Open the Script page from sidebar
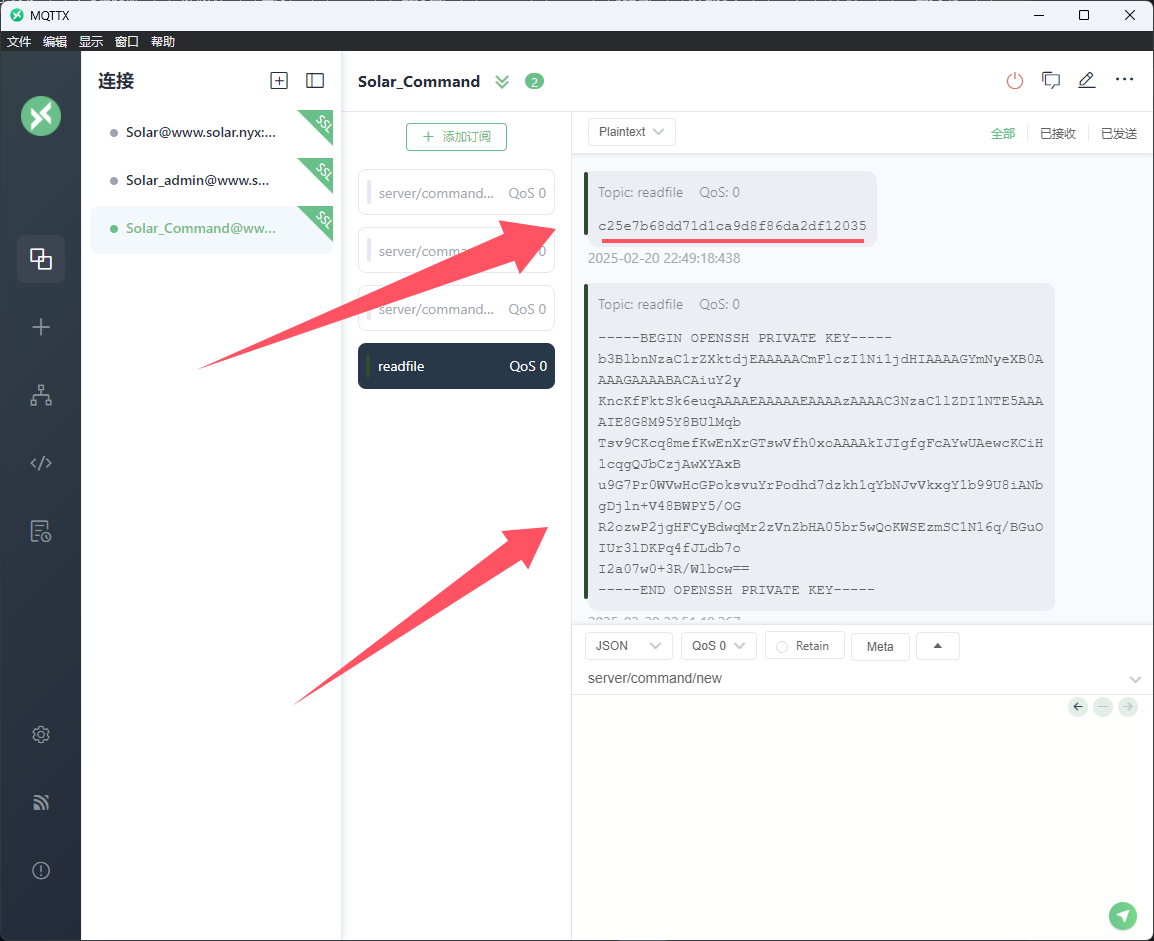This screenshot has width=1154, height=941. tap(41, 463)
